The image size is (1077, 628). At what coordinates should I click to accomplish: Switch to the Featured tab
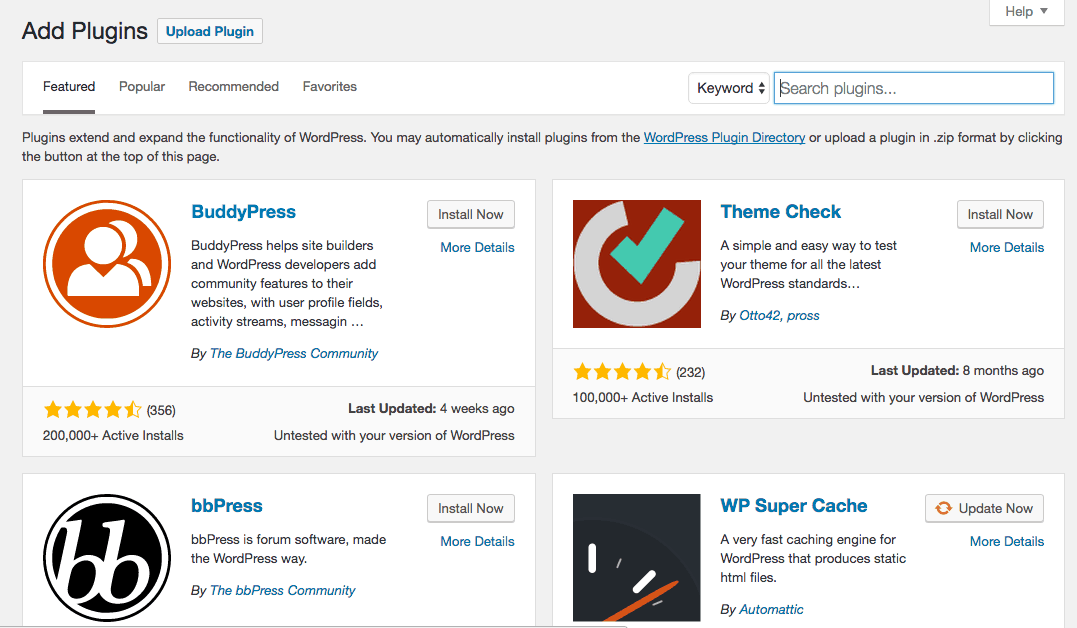coord(69,87)
